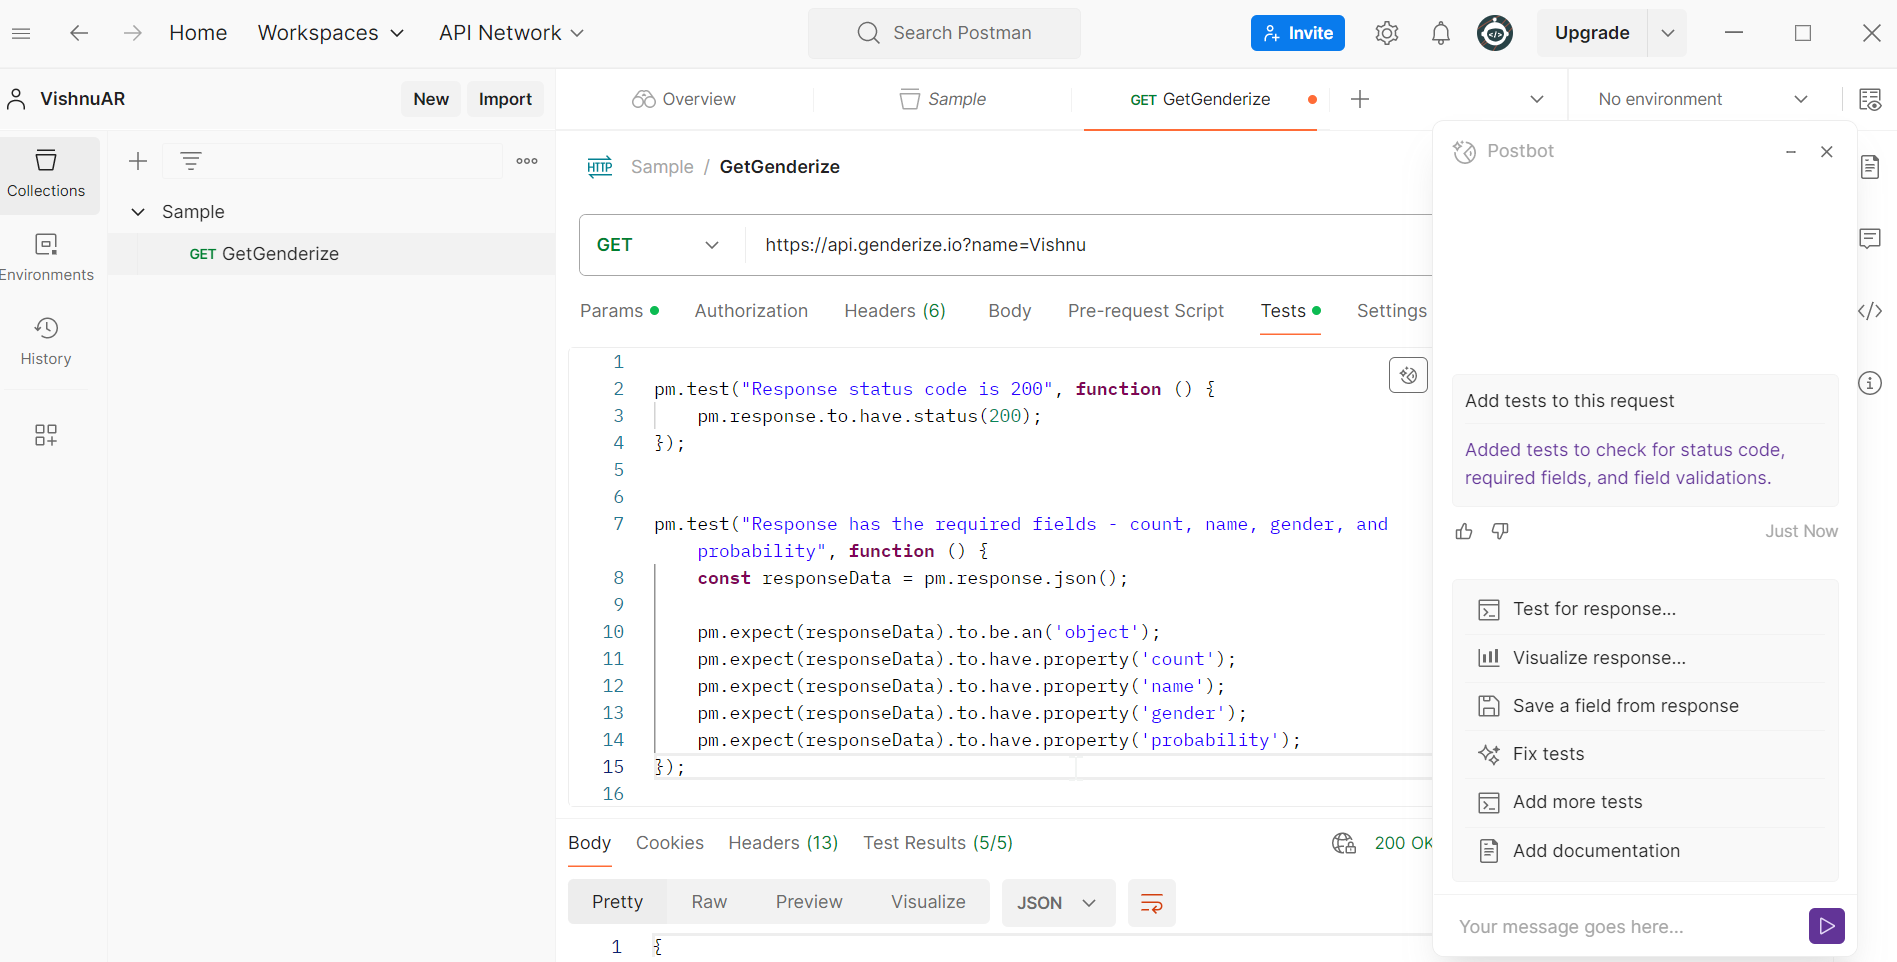Toggle word wrap in response body
The height and width of the screenshot is (962, 1897).
[1151, 903]
